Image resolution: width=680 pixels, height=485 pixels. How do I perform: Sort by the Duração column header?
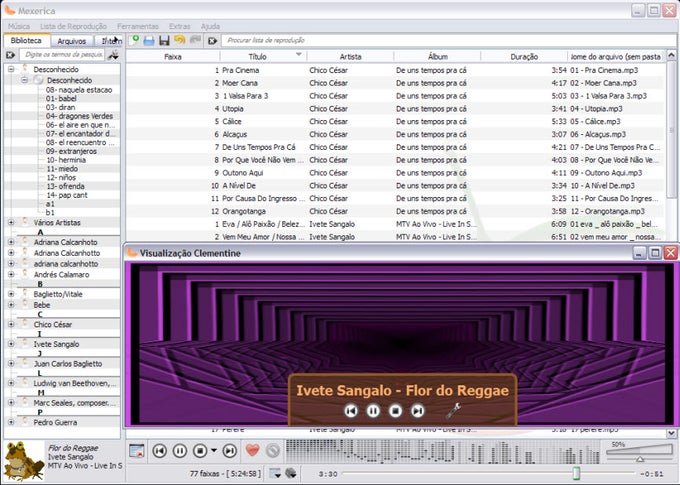(x=524, y=56)
